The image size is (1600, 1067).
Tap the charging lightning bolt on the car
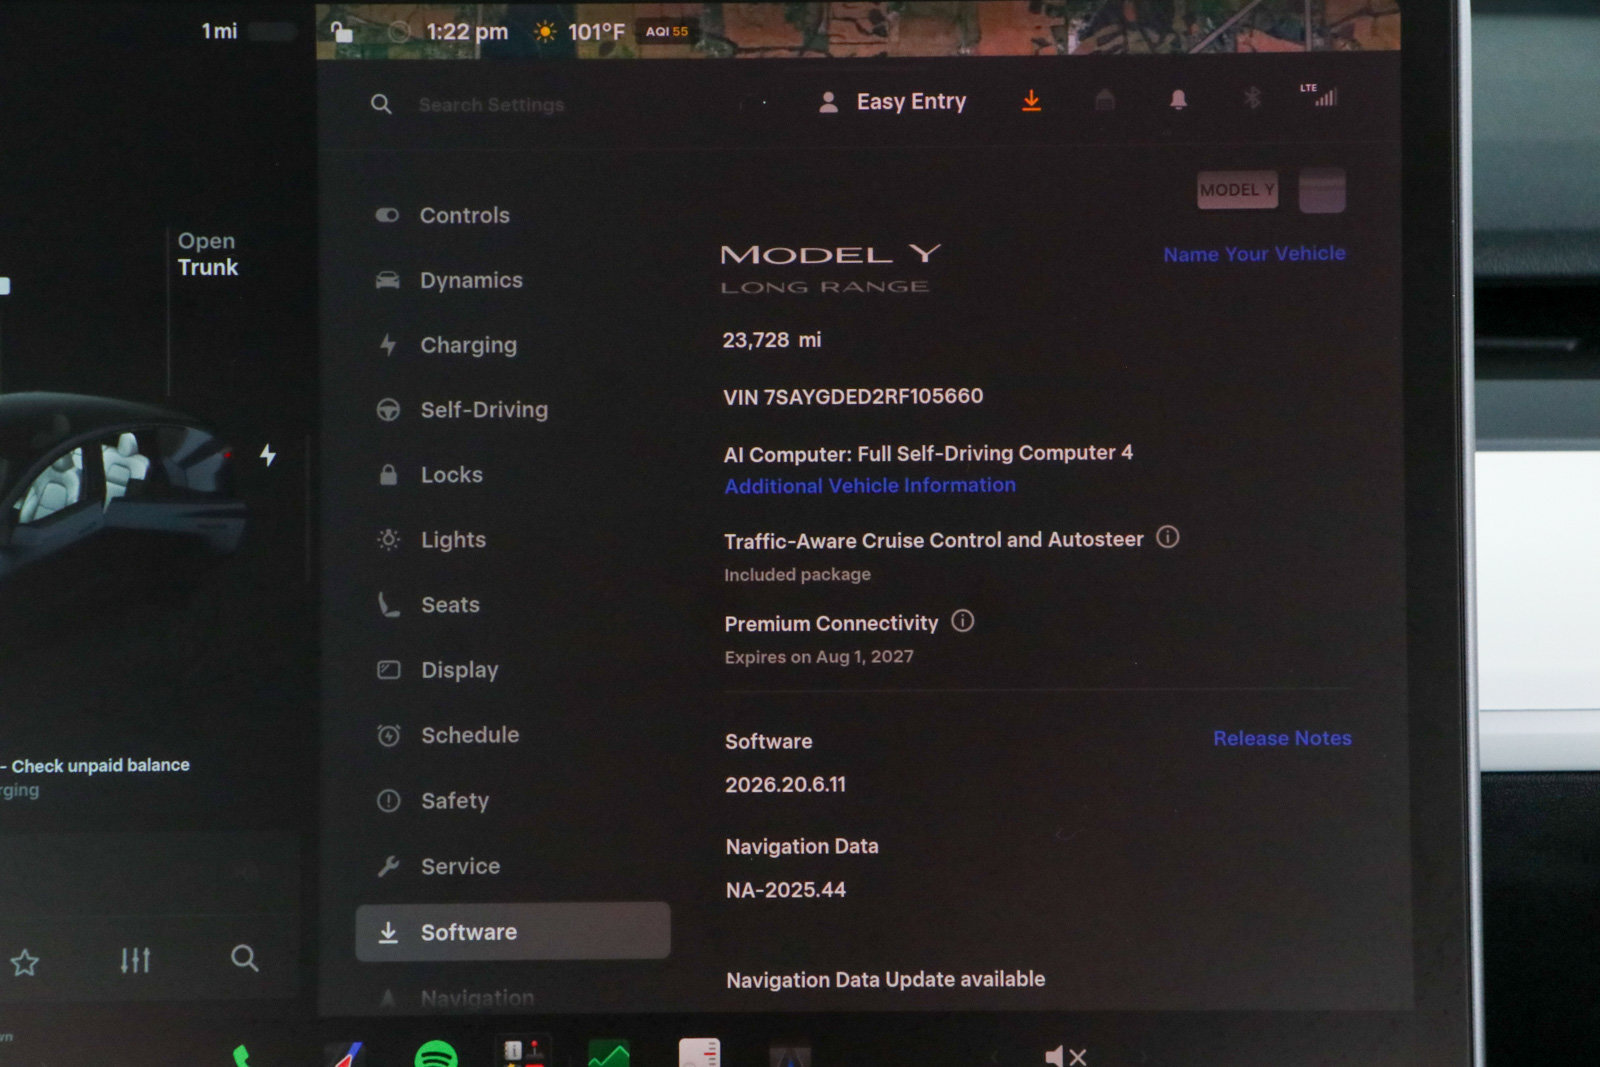[268, 455]
